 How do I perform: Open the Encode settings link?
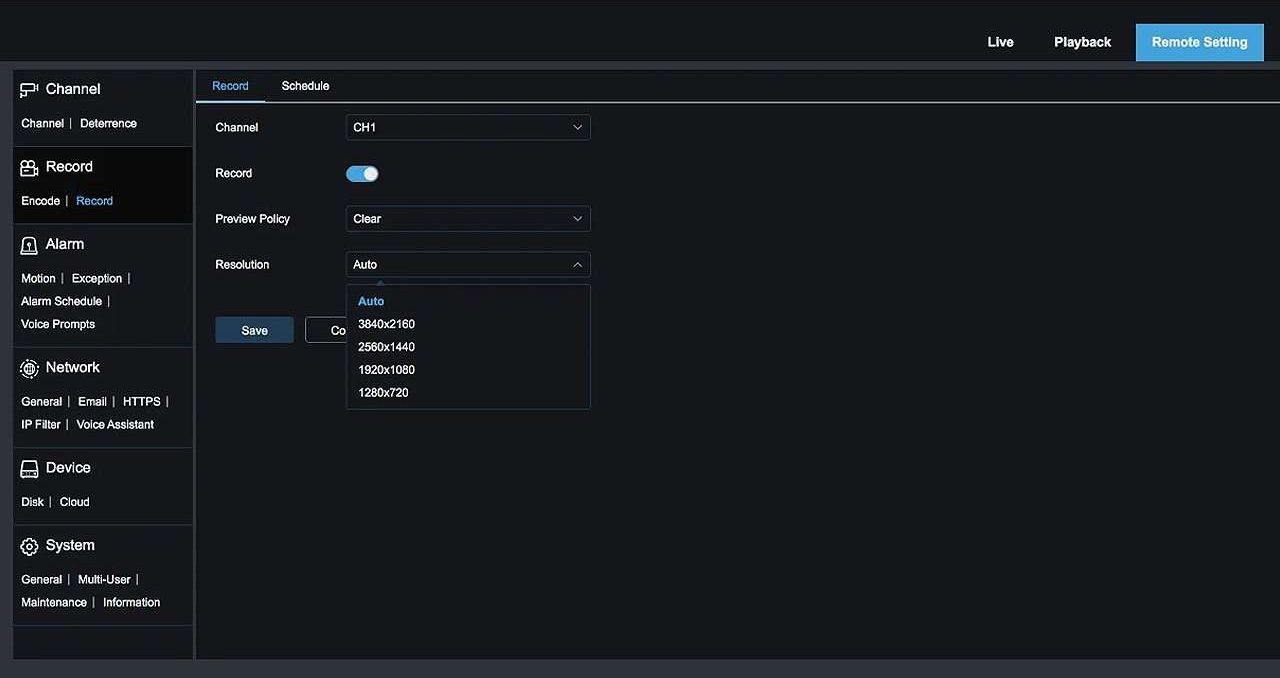pos(41,201)
